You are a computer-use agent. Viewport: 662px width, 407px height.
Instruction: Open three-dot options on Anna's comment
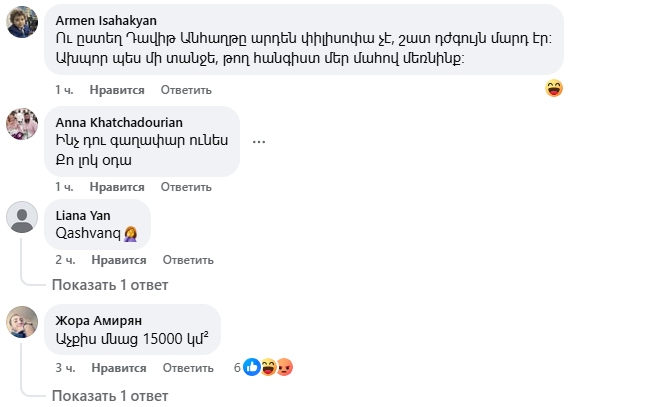pos(259,142)
